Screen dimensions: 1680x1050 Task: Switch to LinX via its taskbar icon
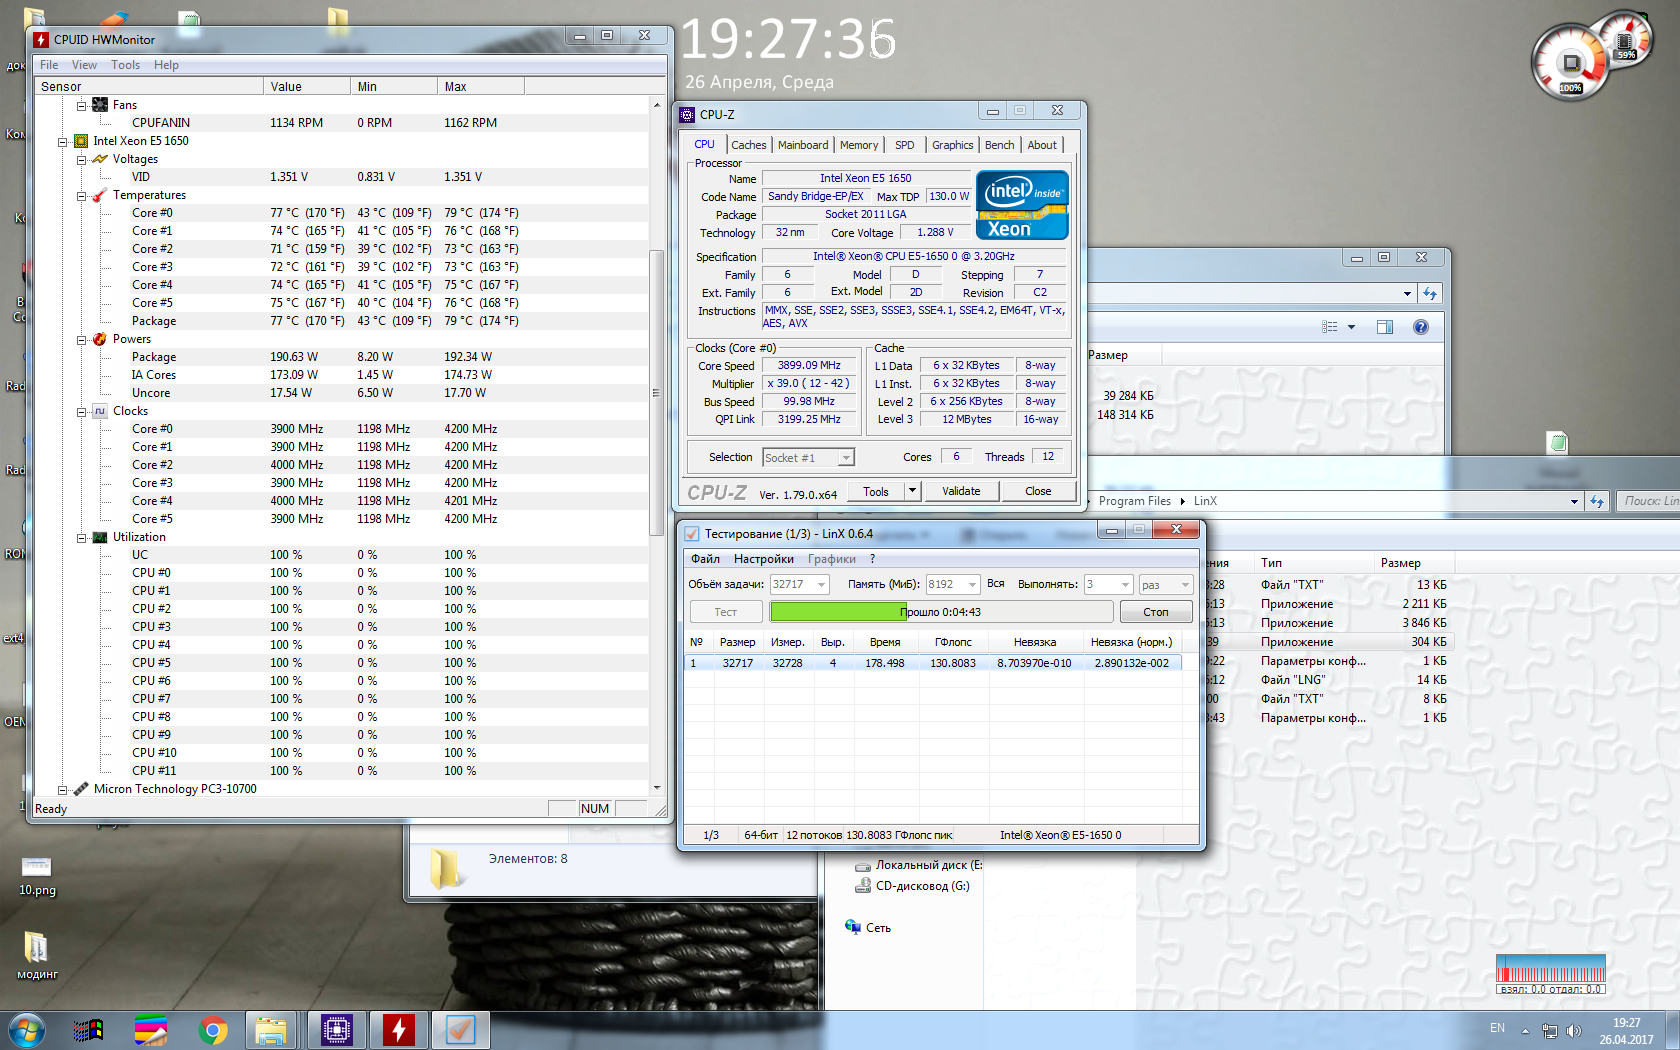460,1030
